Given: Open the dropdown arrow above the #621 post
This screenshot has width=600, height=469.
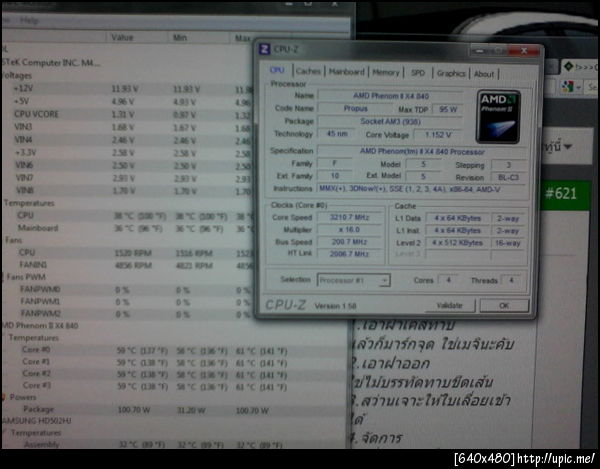Looking at the screenshot, I should 568,147.
